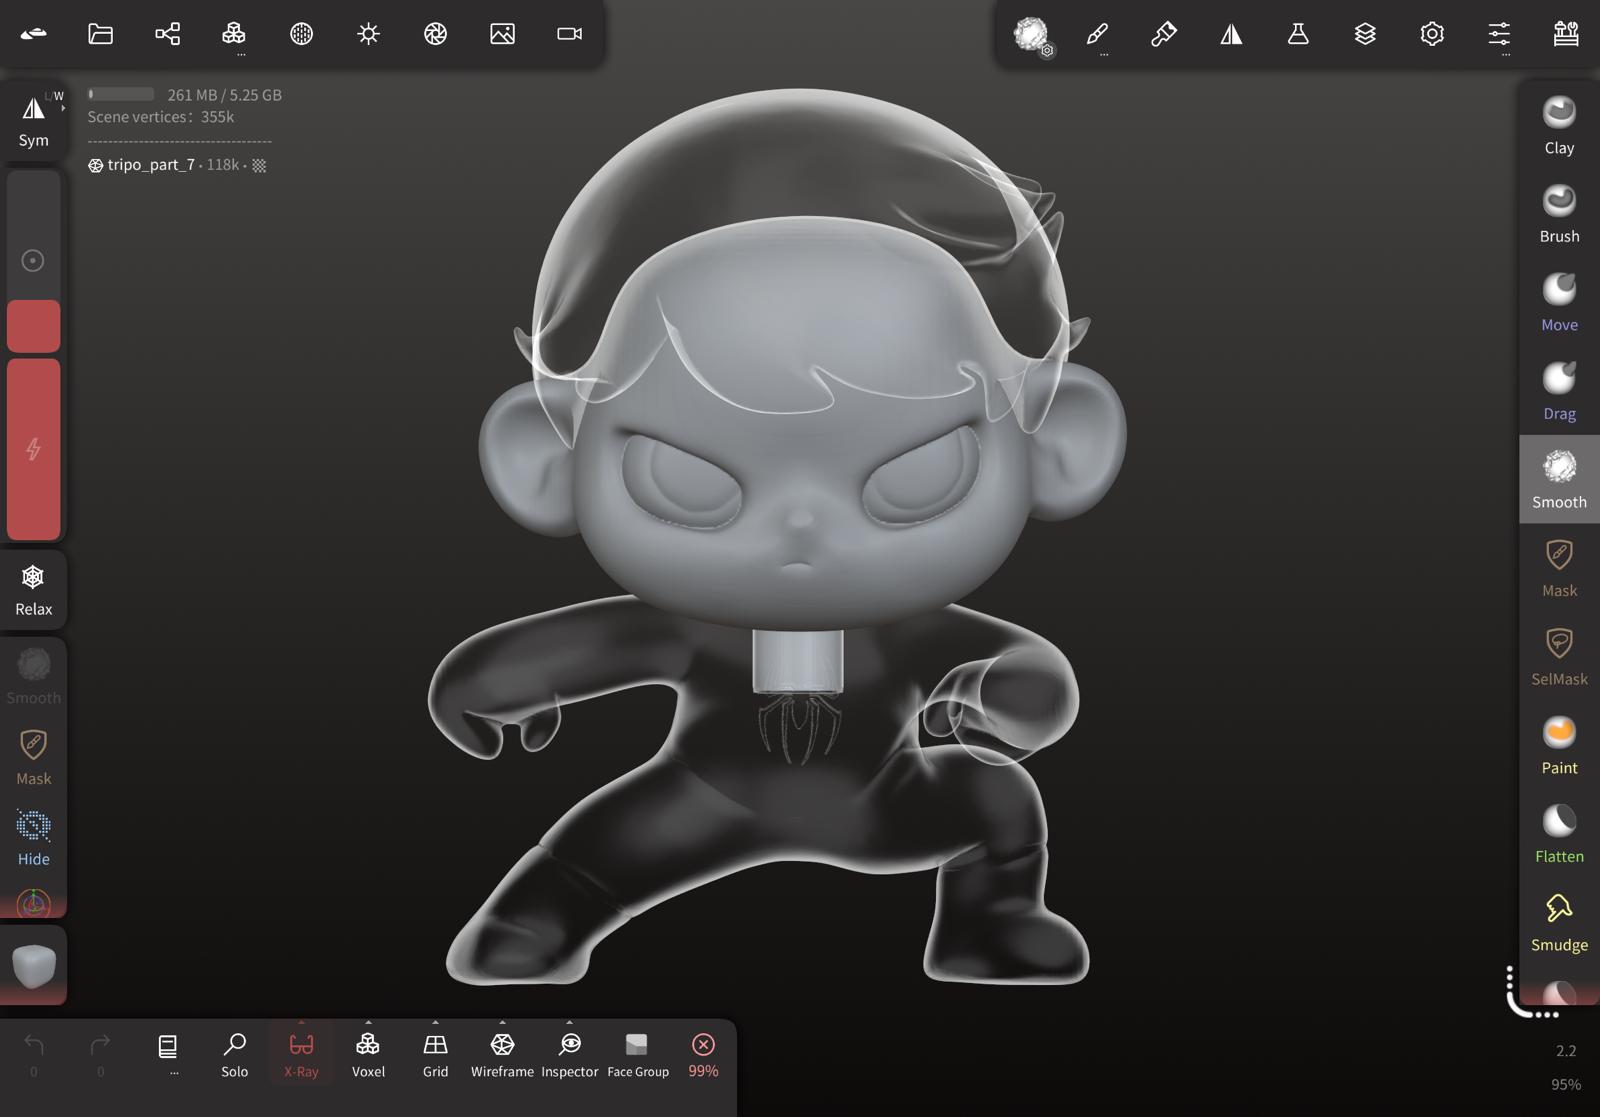Select the Mask tool in right panel

(1559, 568)
